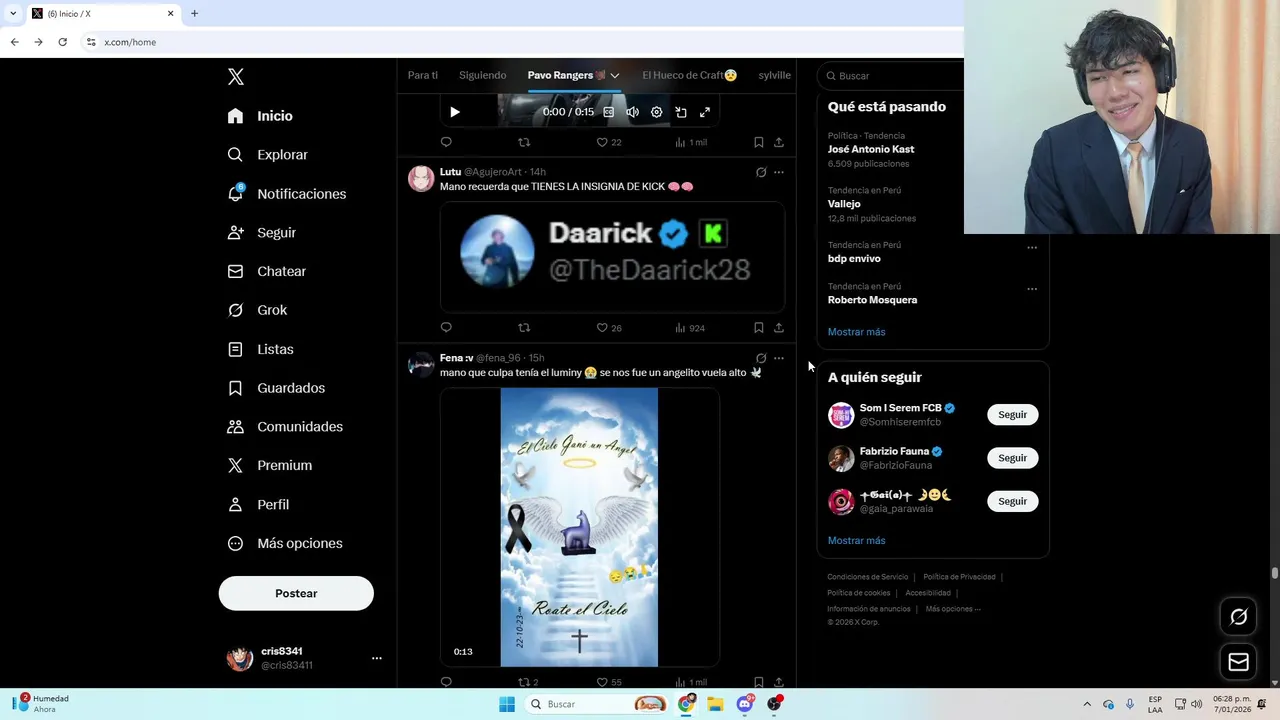Share the top video post

click(779, 142)
